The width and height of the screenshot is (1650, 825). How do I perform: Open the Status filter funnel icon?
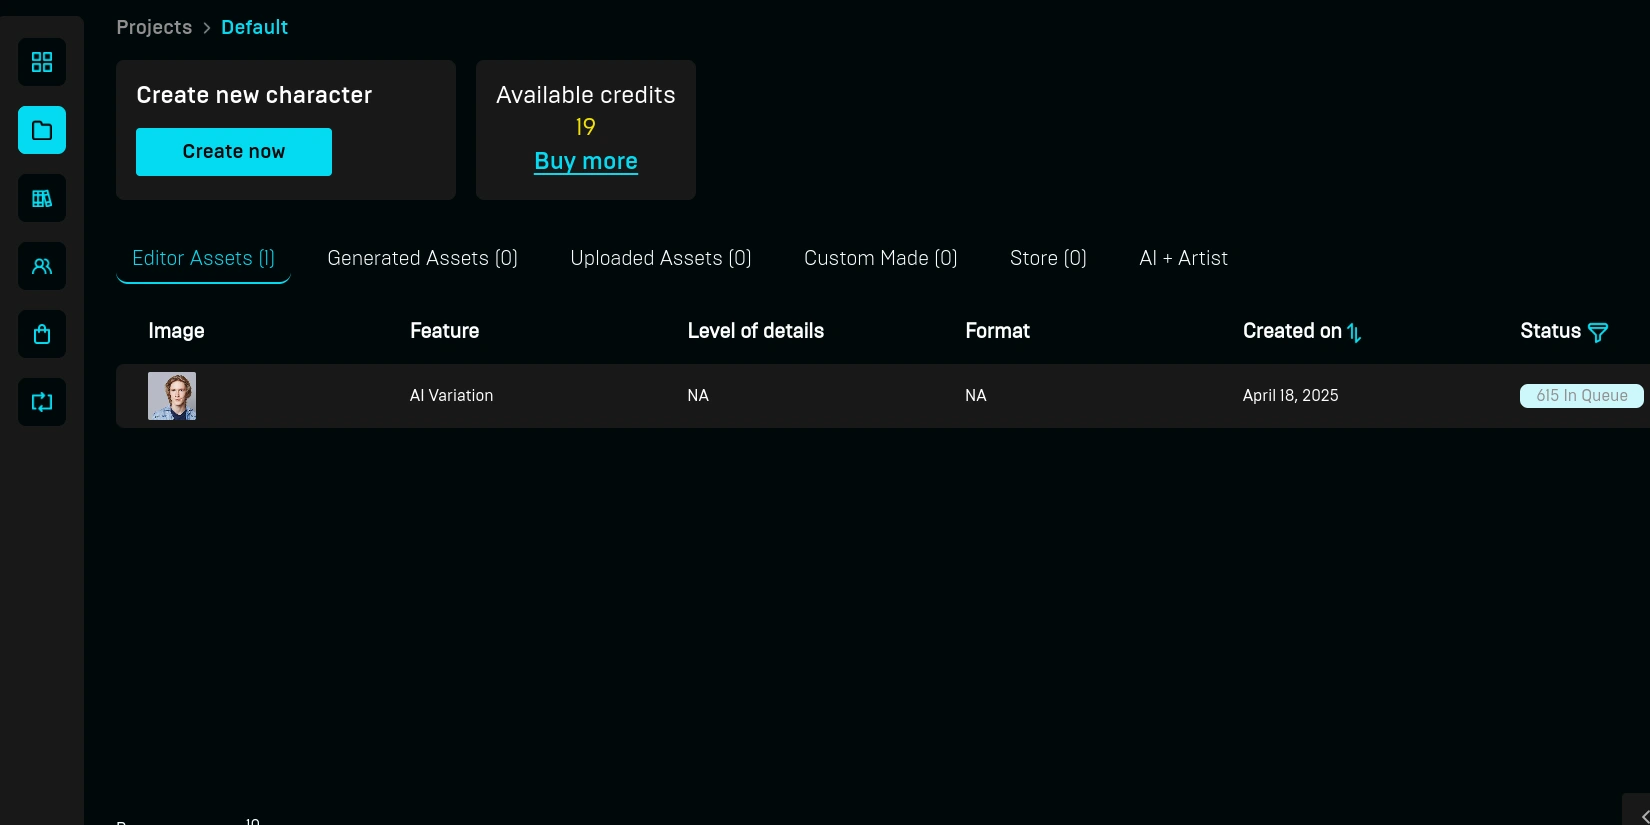1598,332
